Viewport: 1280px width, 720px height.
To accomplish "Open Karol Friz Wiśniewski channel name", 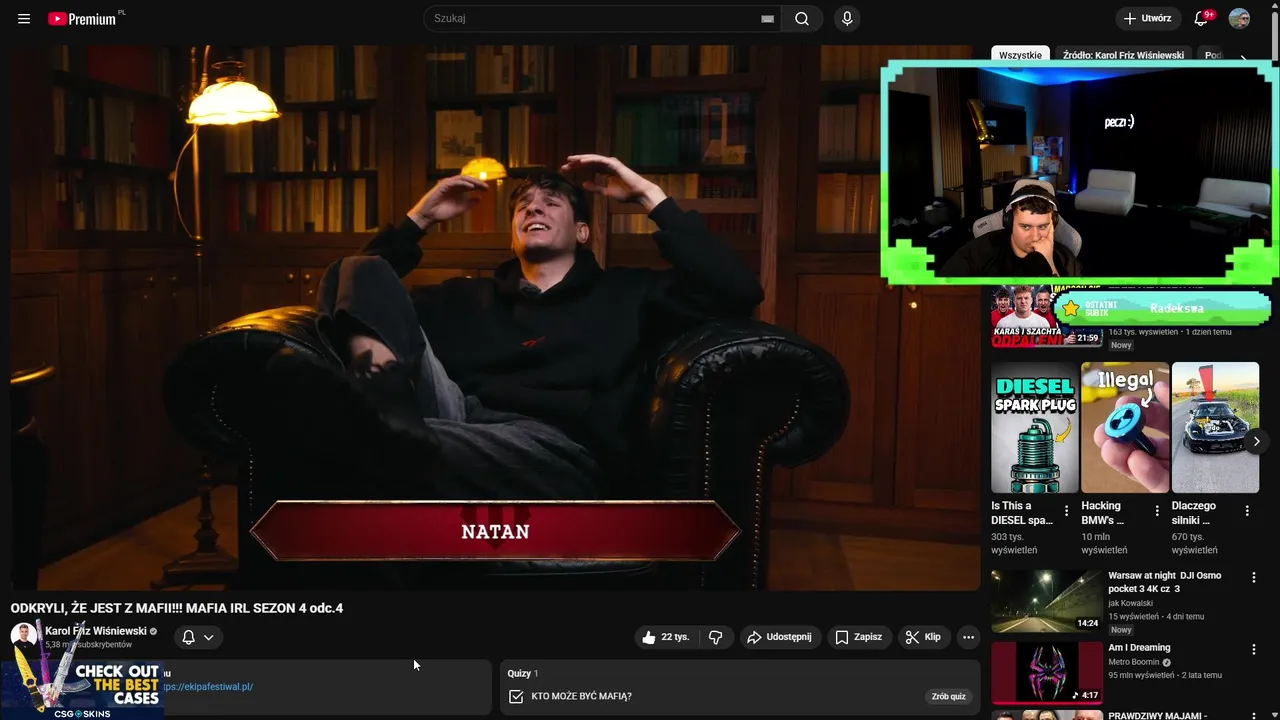I will pyautogui.click(x=96, y=631).
